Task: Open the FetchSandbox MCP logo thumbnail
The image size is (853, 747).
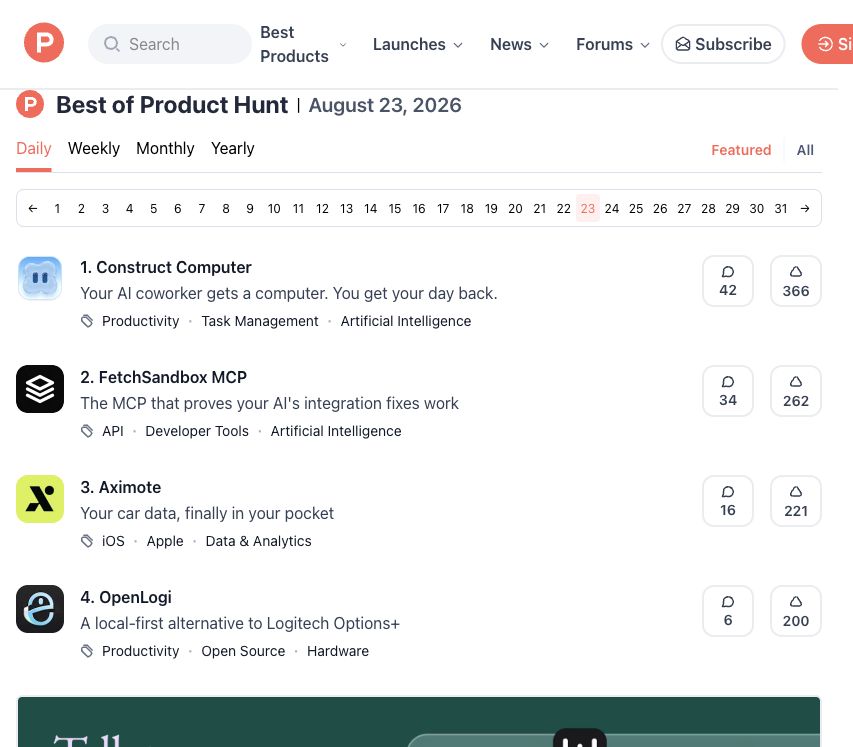Action: (x=40, y=389)
